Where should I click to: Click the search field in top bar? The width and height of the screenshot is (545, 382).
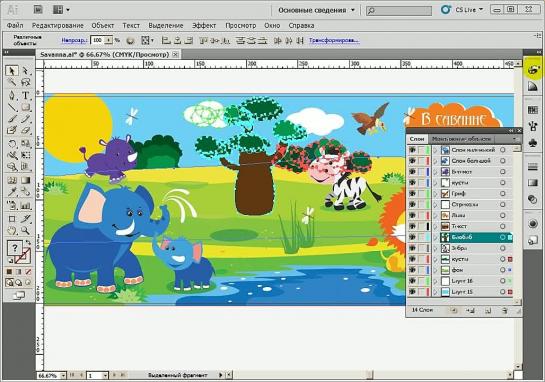tap(399, 11)
